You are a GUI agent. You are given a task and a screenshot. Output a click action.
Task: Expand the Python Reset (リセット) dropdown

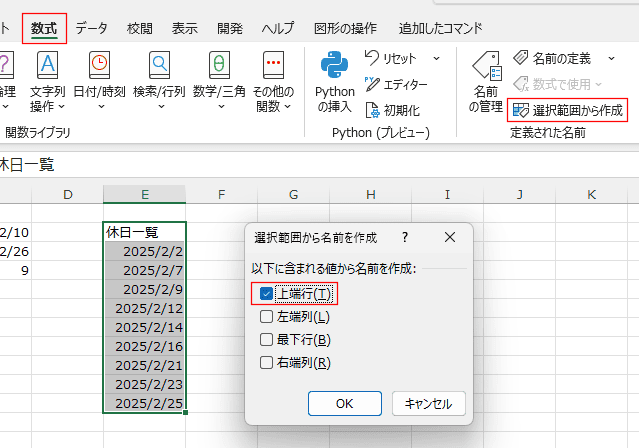[x=437, y=59]
